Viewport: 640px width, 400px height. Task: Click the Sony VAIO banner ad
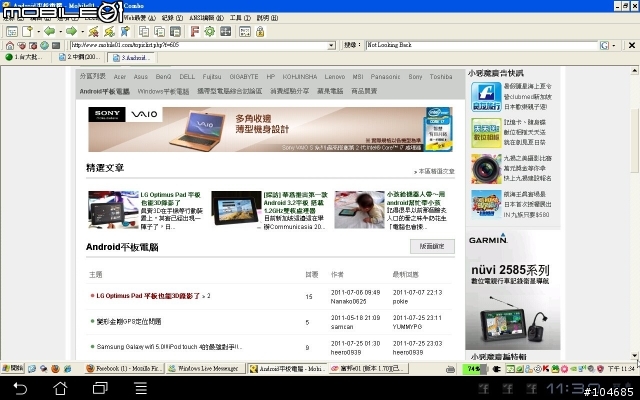[x=270, y=129]
